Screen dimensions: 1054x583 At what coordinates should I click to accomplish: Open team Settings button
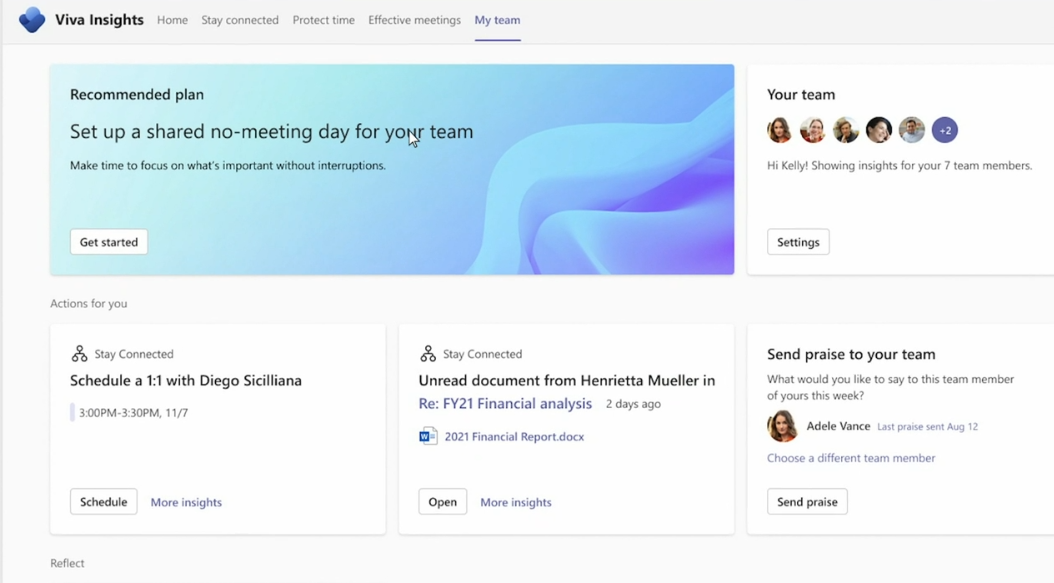[x=798, y=242]
